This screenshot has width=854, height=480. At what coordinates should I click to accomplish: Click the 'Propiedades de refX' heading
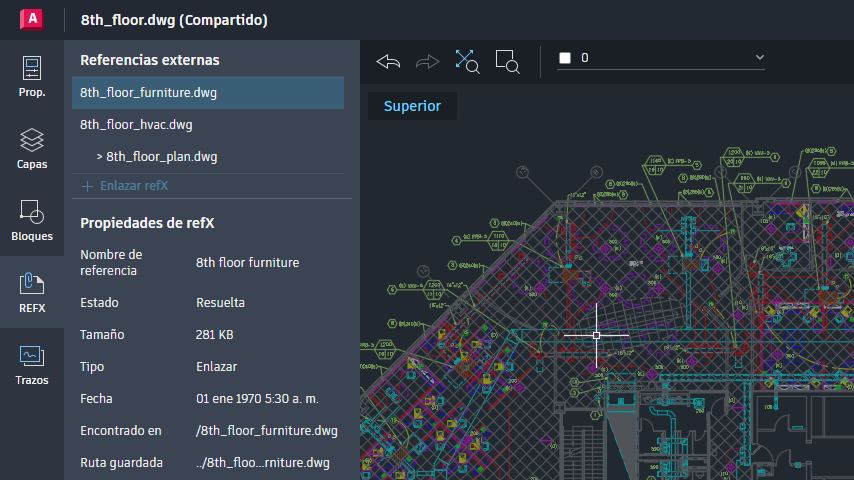[147, 223]
